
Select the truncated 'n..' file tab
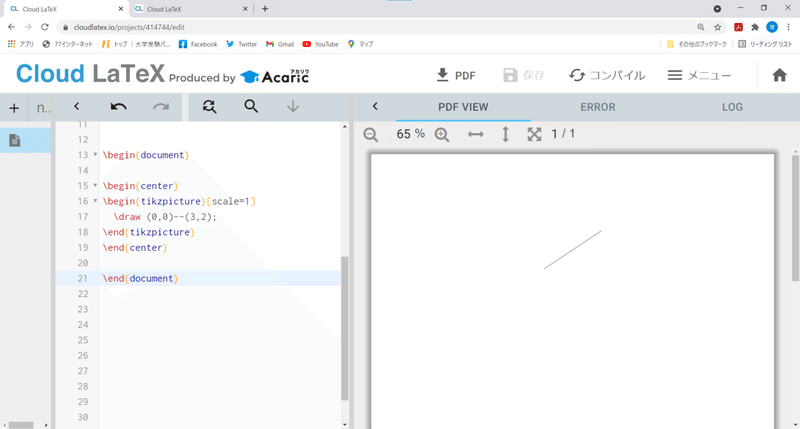pos(43,108)
